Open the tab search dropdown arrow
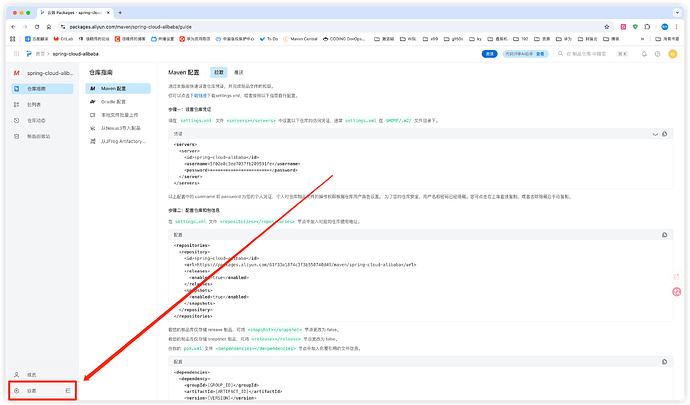690x405 pixels. 677,13
